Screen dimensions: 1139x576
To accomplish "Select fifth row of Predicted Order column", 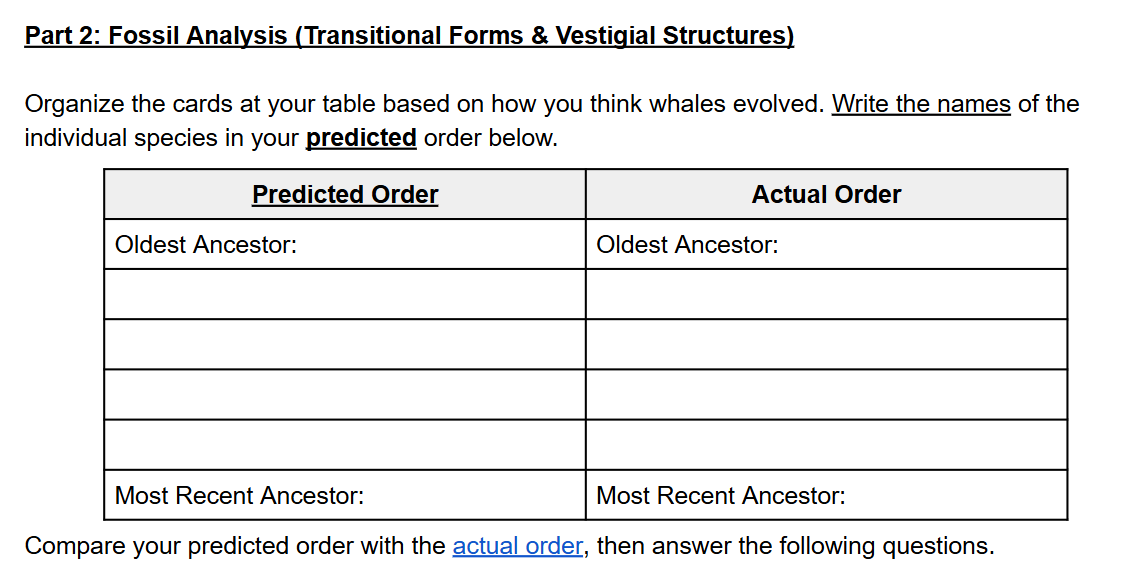I will pyautogui.click(x=345, y=445).
